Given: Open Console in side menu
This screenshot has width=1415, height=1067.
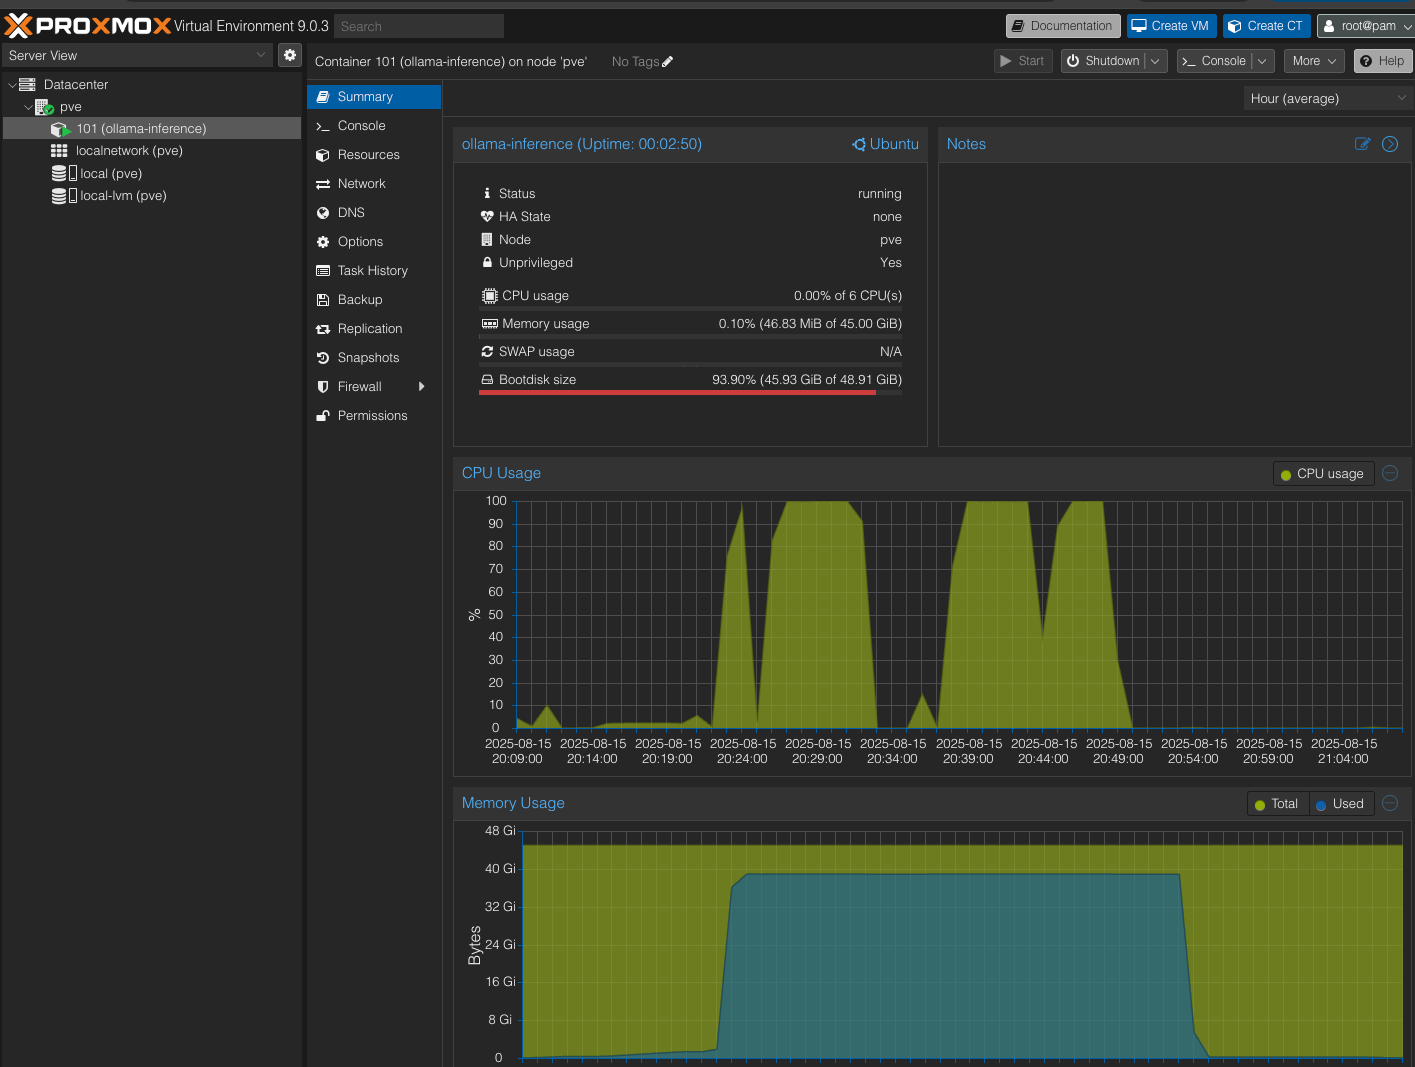Looking at the screenshot, I should 374,125.
